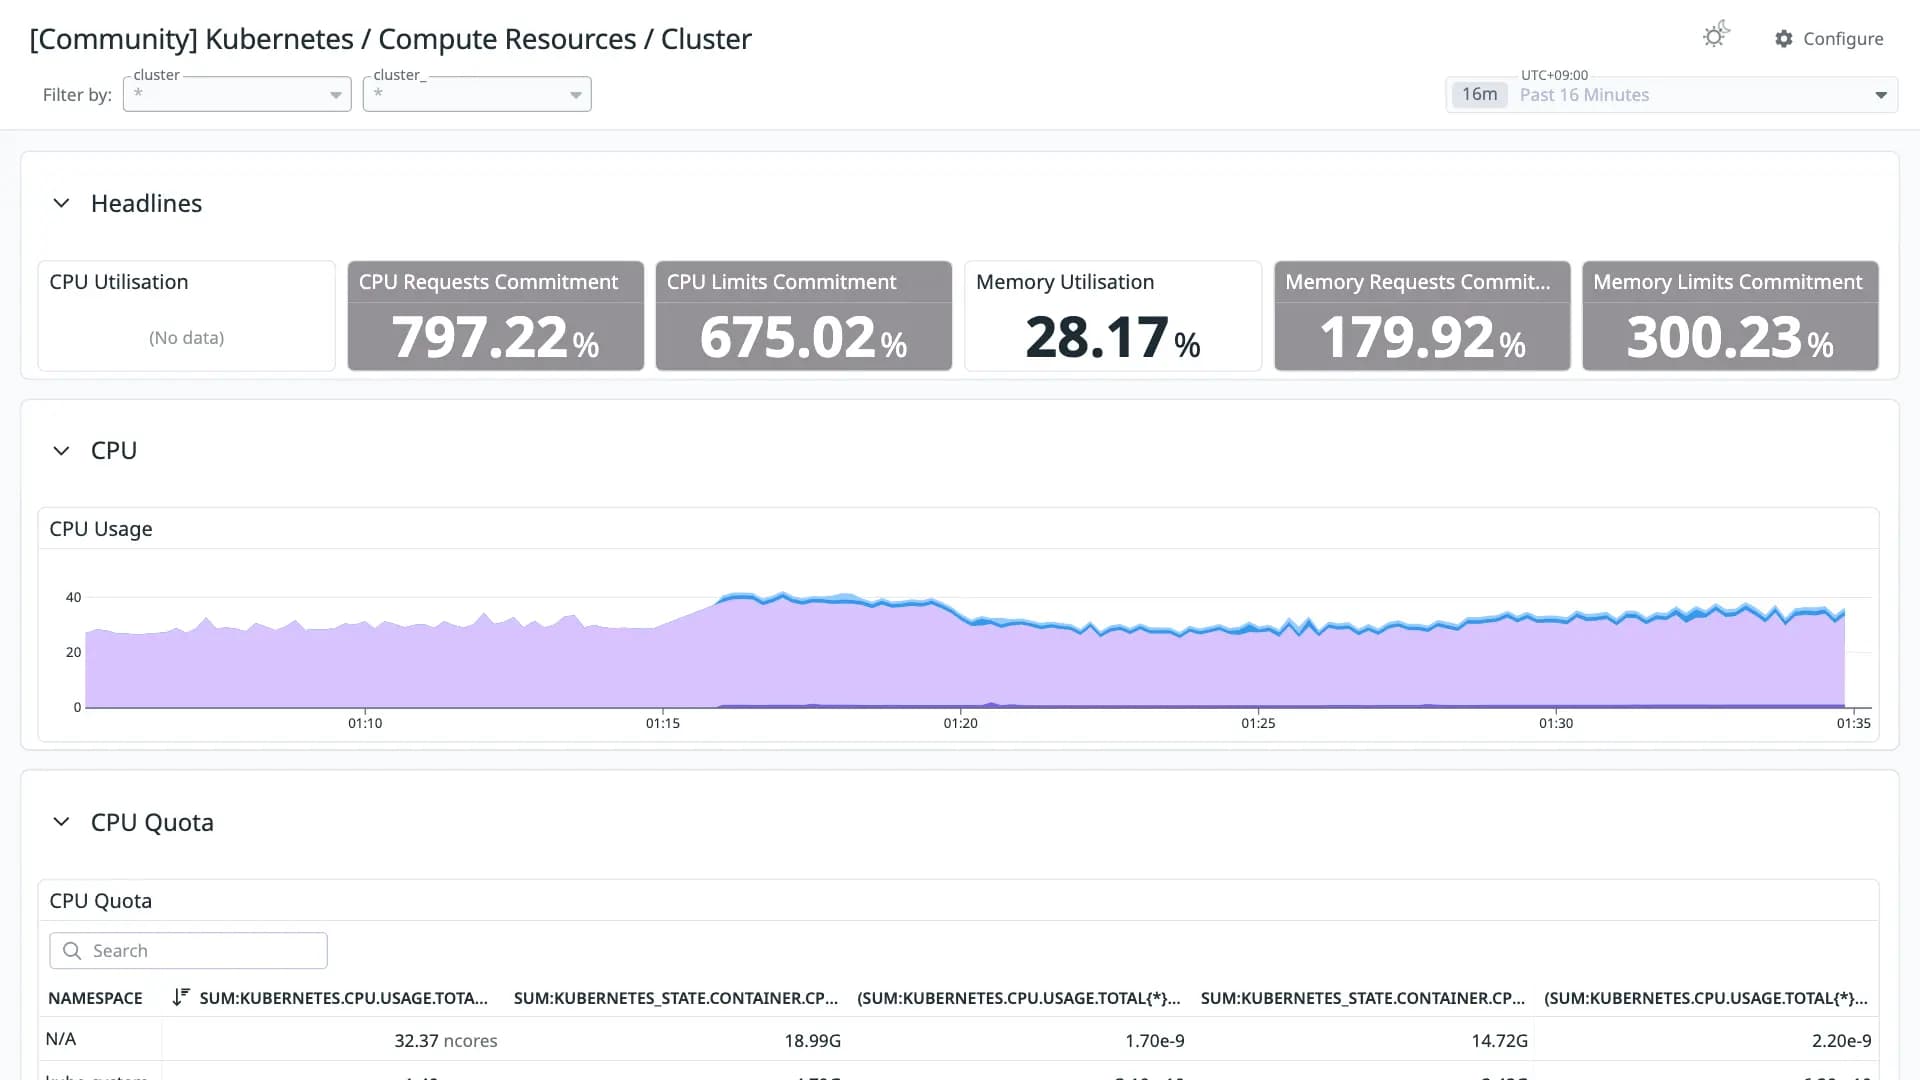The width and height of the screenshot is (1920, 1080).
Task: Sort by NAMESPACE column header
Action: (95, 998)
